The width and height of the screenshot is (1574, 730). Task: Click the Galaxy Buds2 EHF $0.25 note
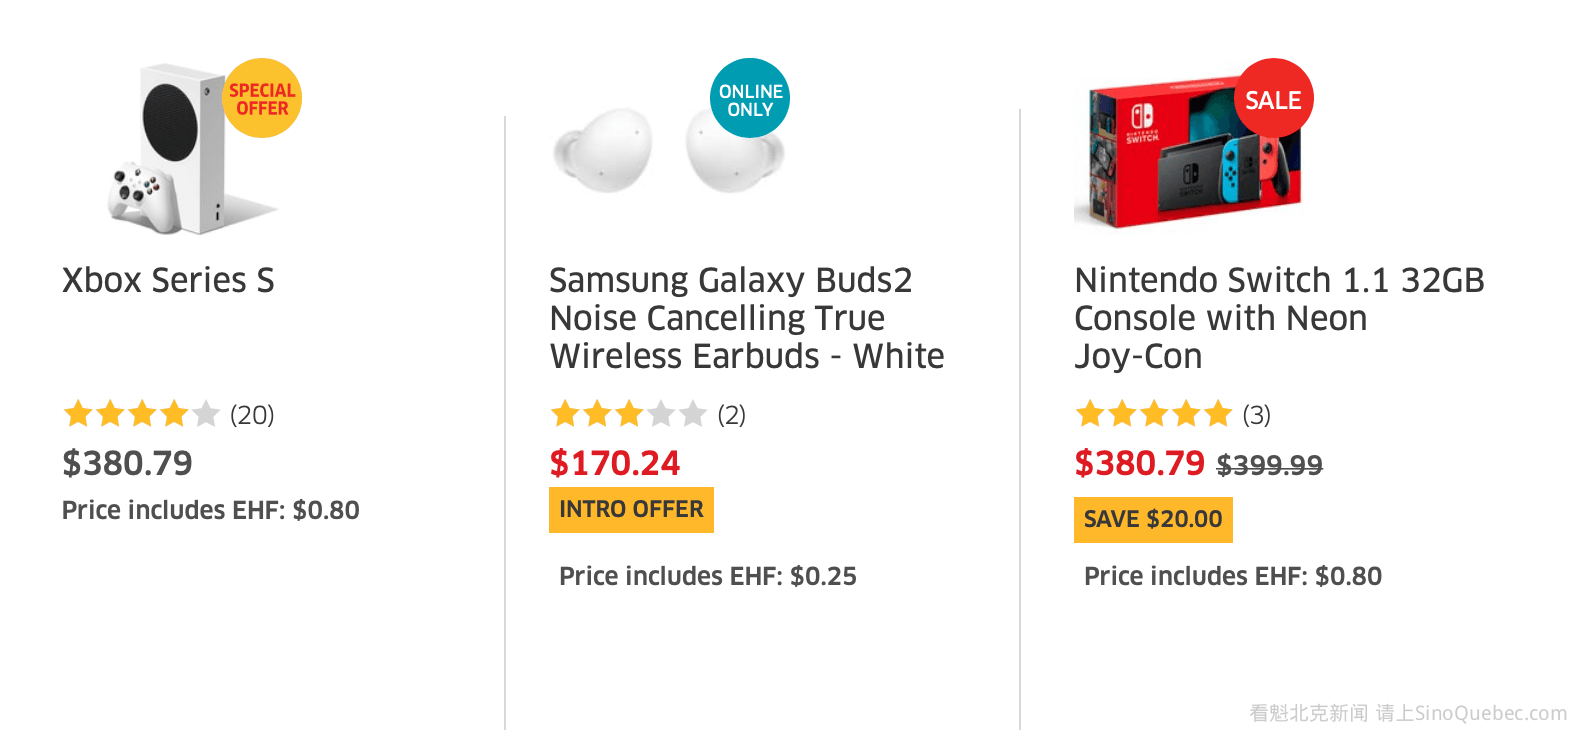[x=708, y=576]
